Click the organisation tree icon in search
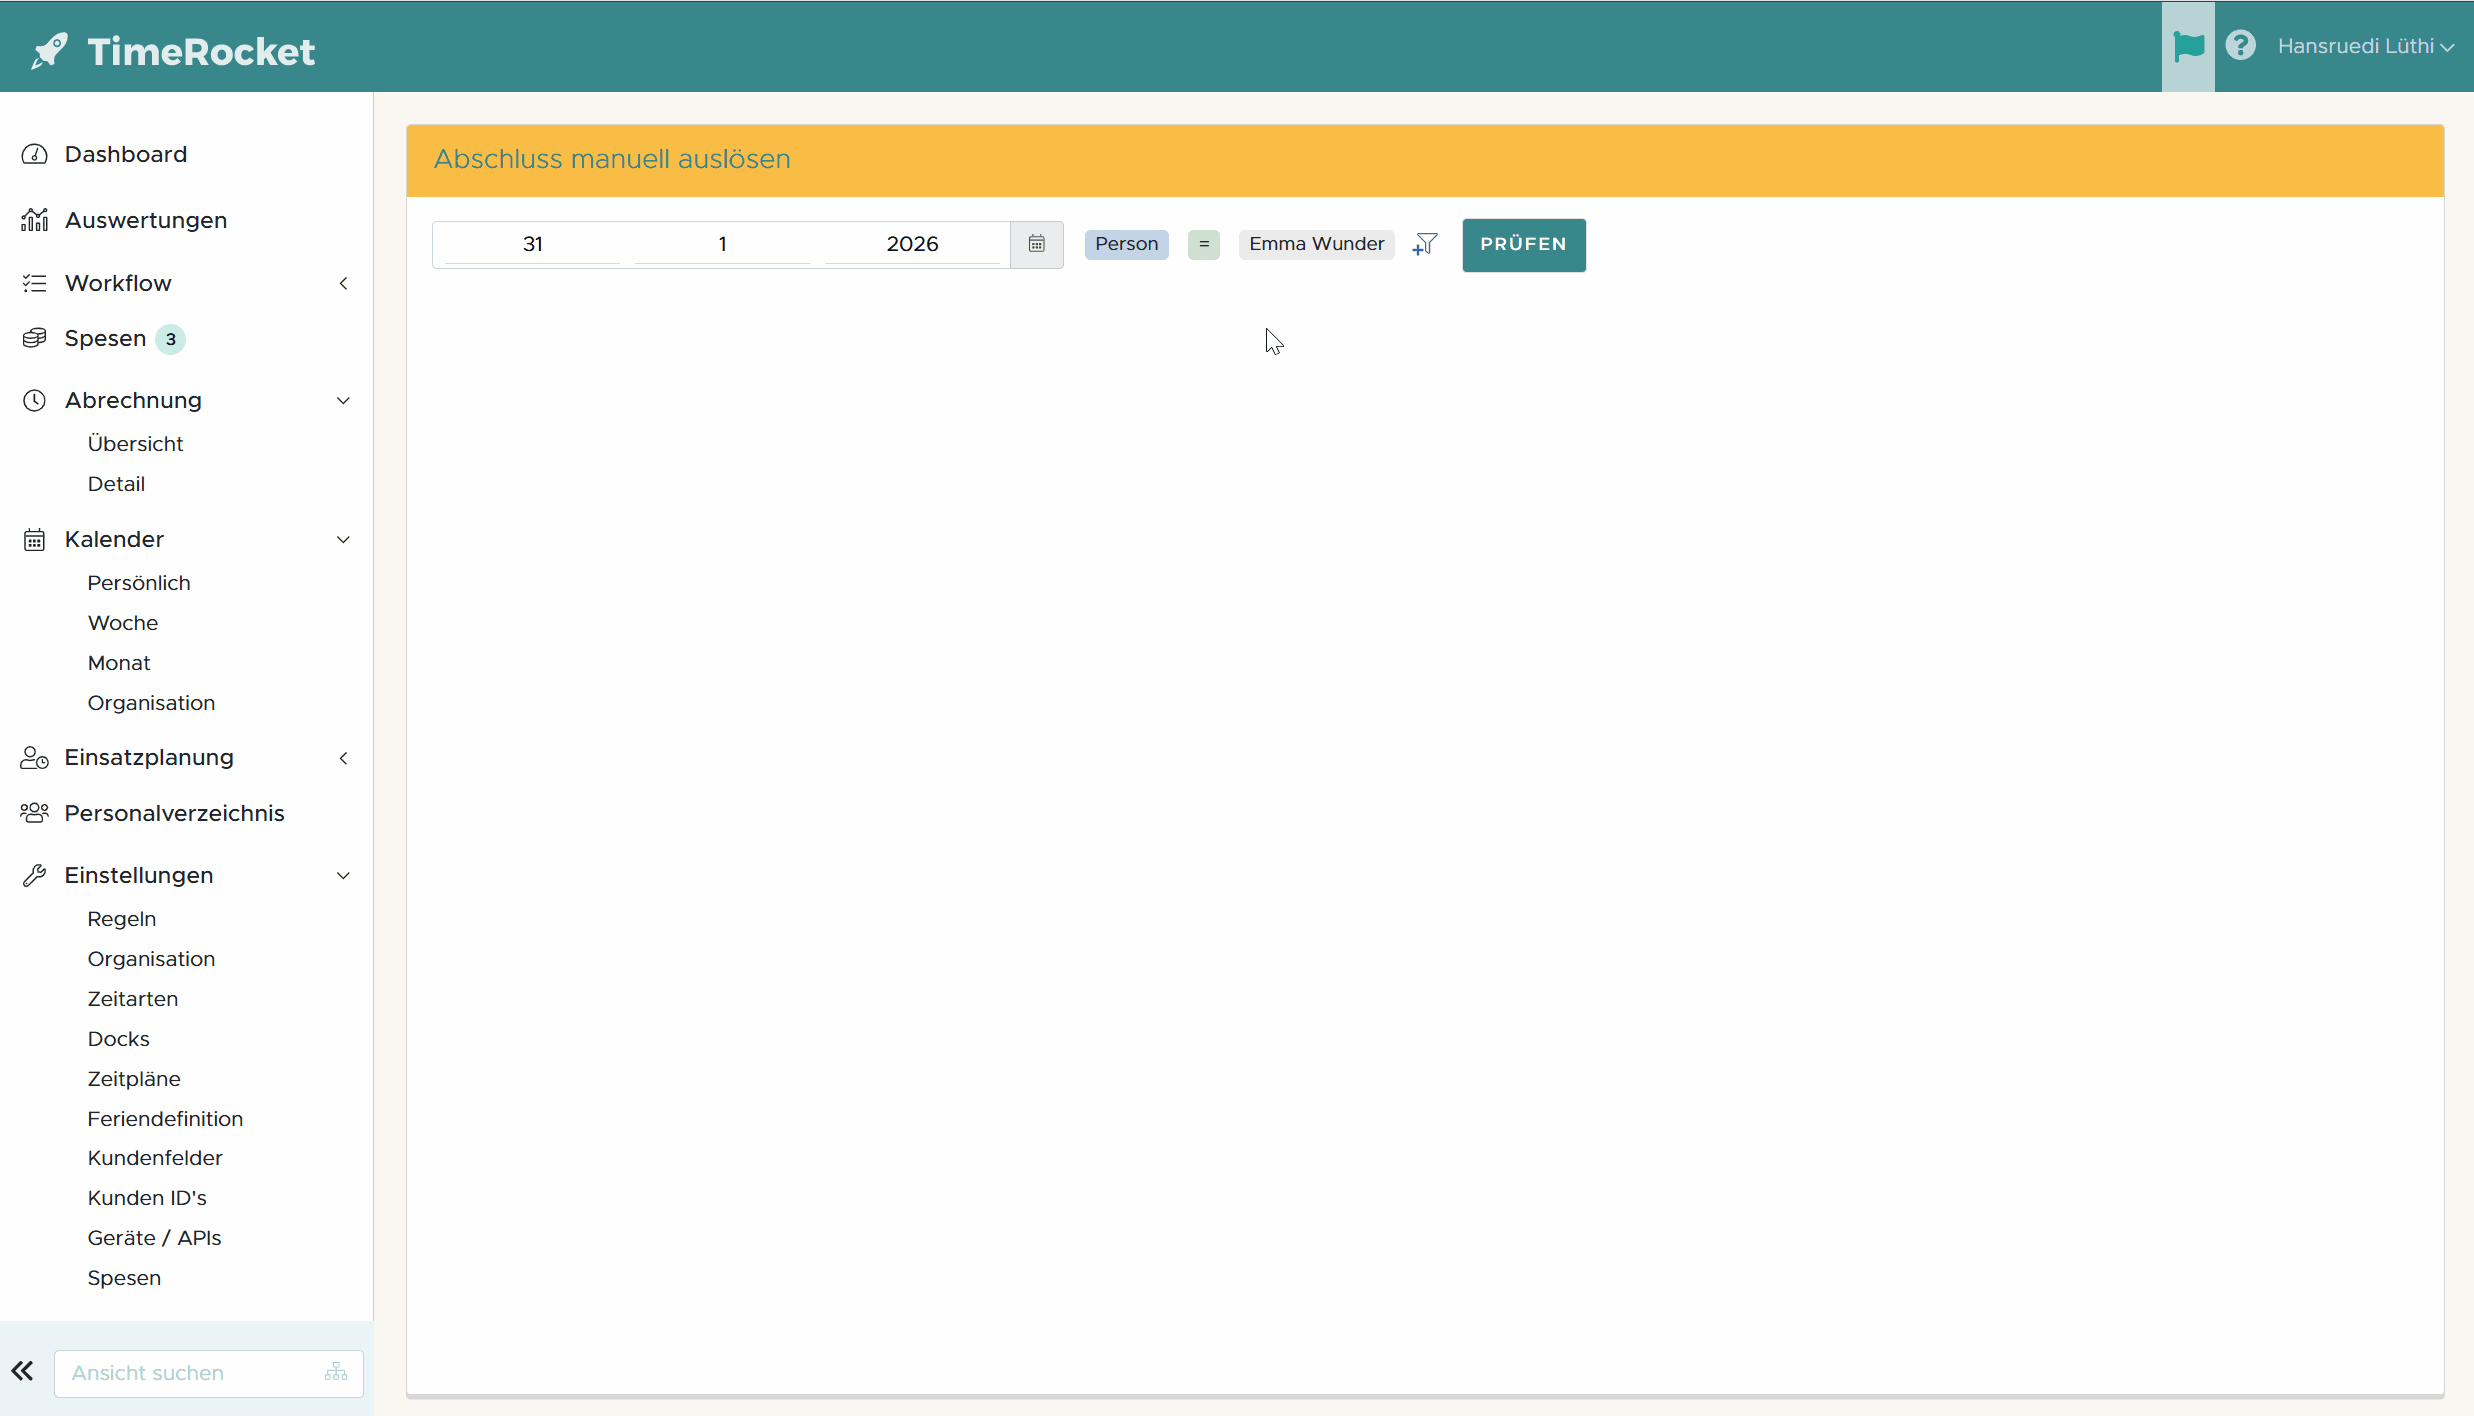This screenshot has height=1416, width=2474. click(x=336, y=1372)
